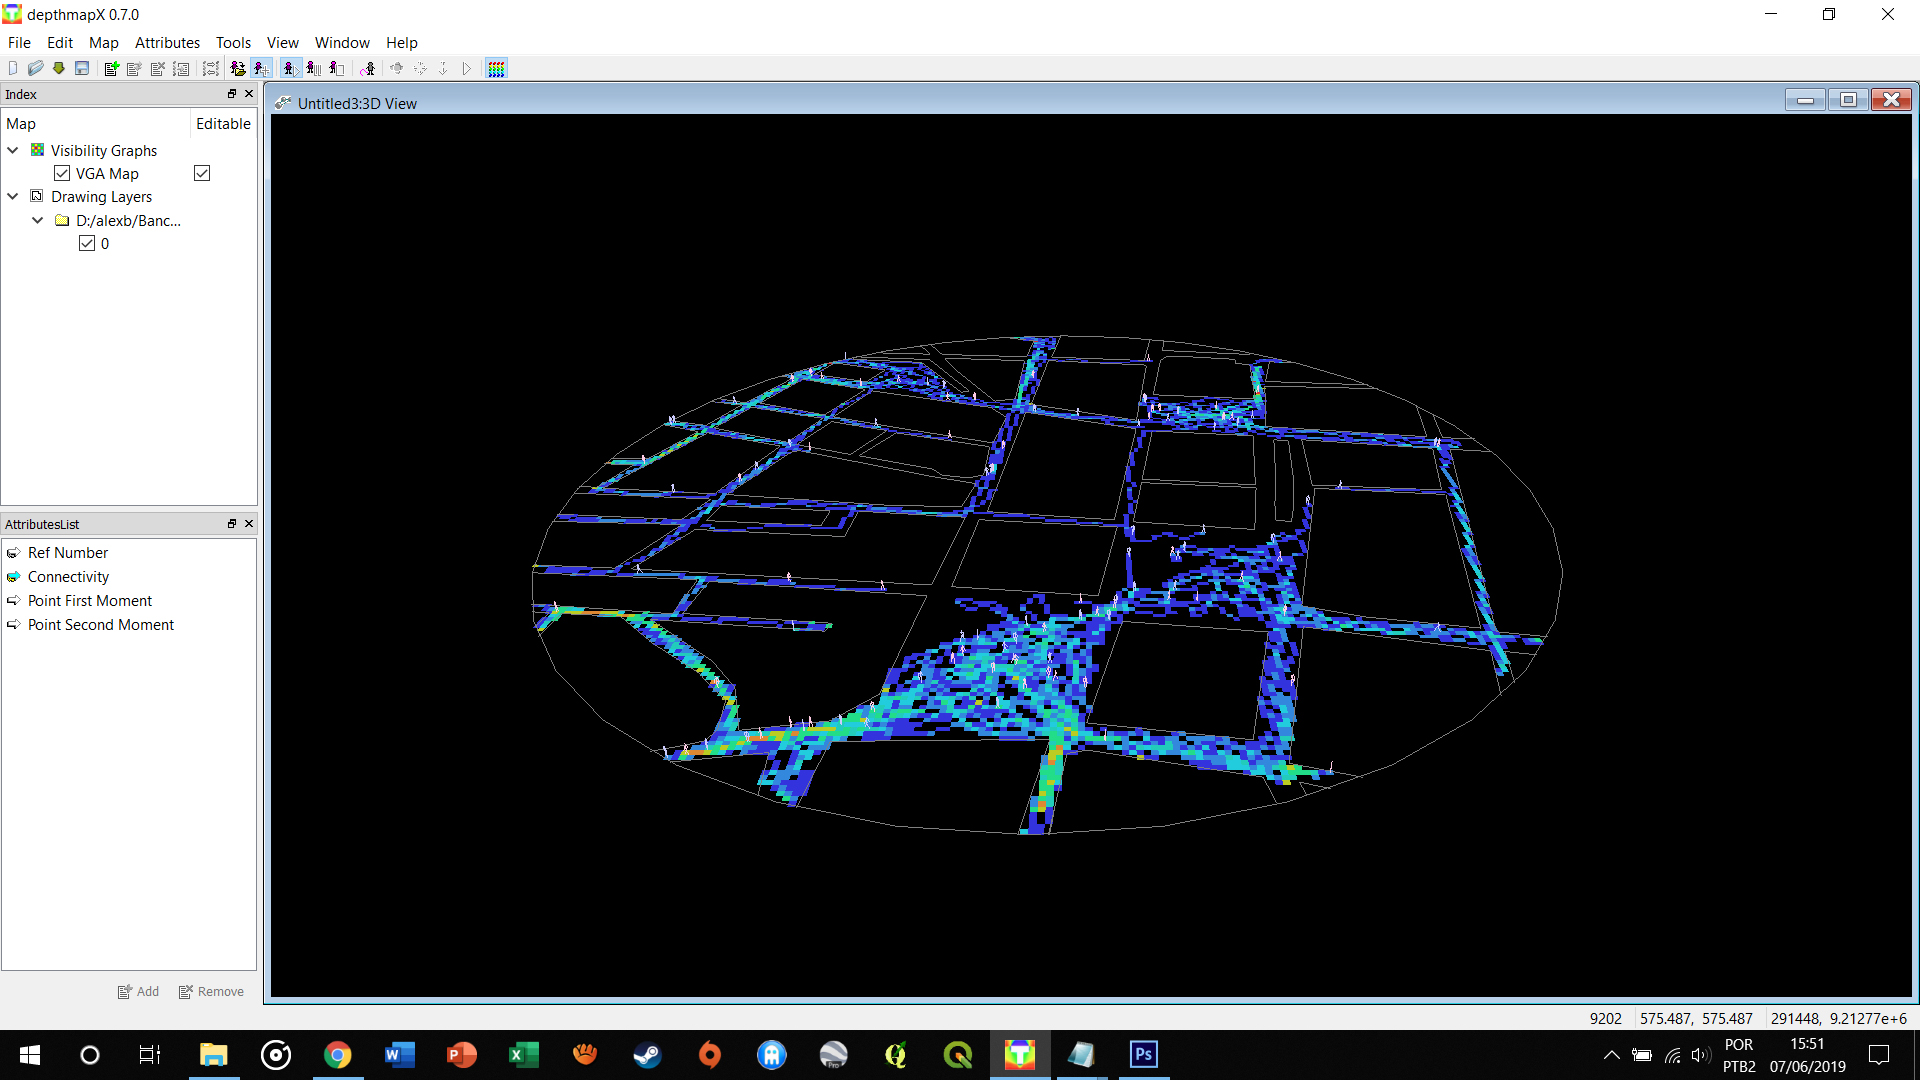Click the Remove attribute button

coord(211,991)
